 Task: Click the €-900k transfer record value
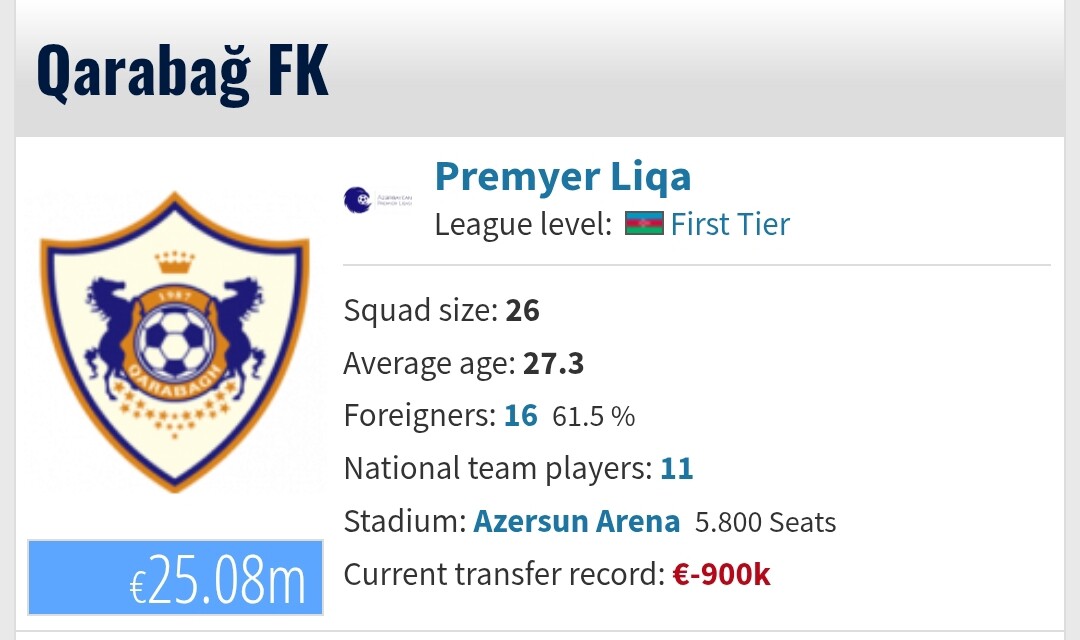pyautogui.click(x=721, y=574)
